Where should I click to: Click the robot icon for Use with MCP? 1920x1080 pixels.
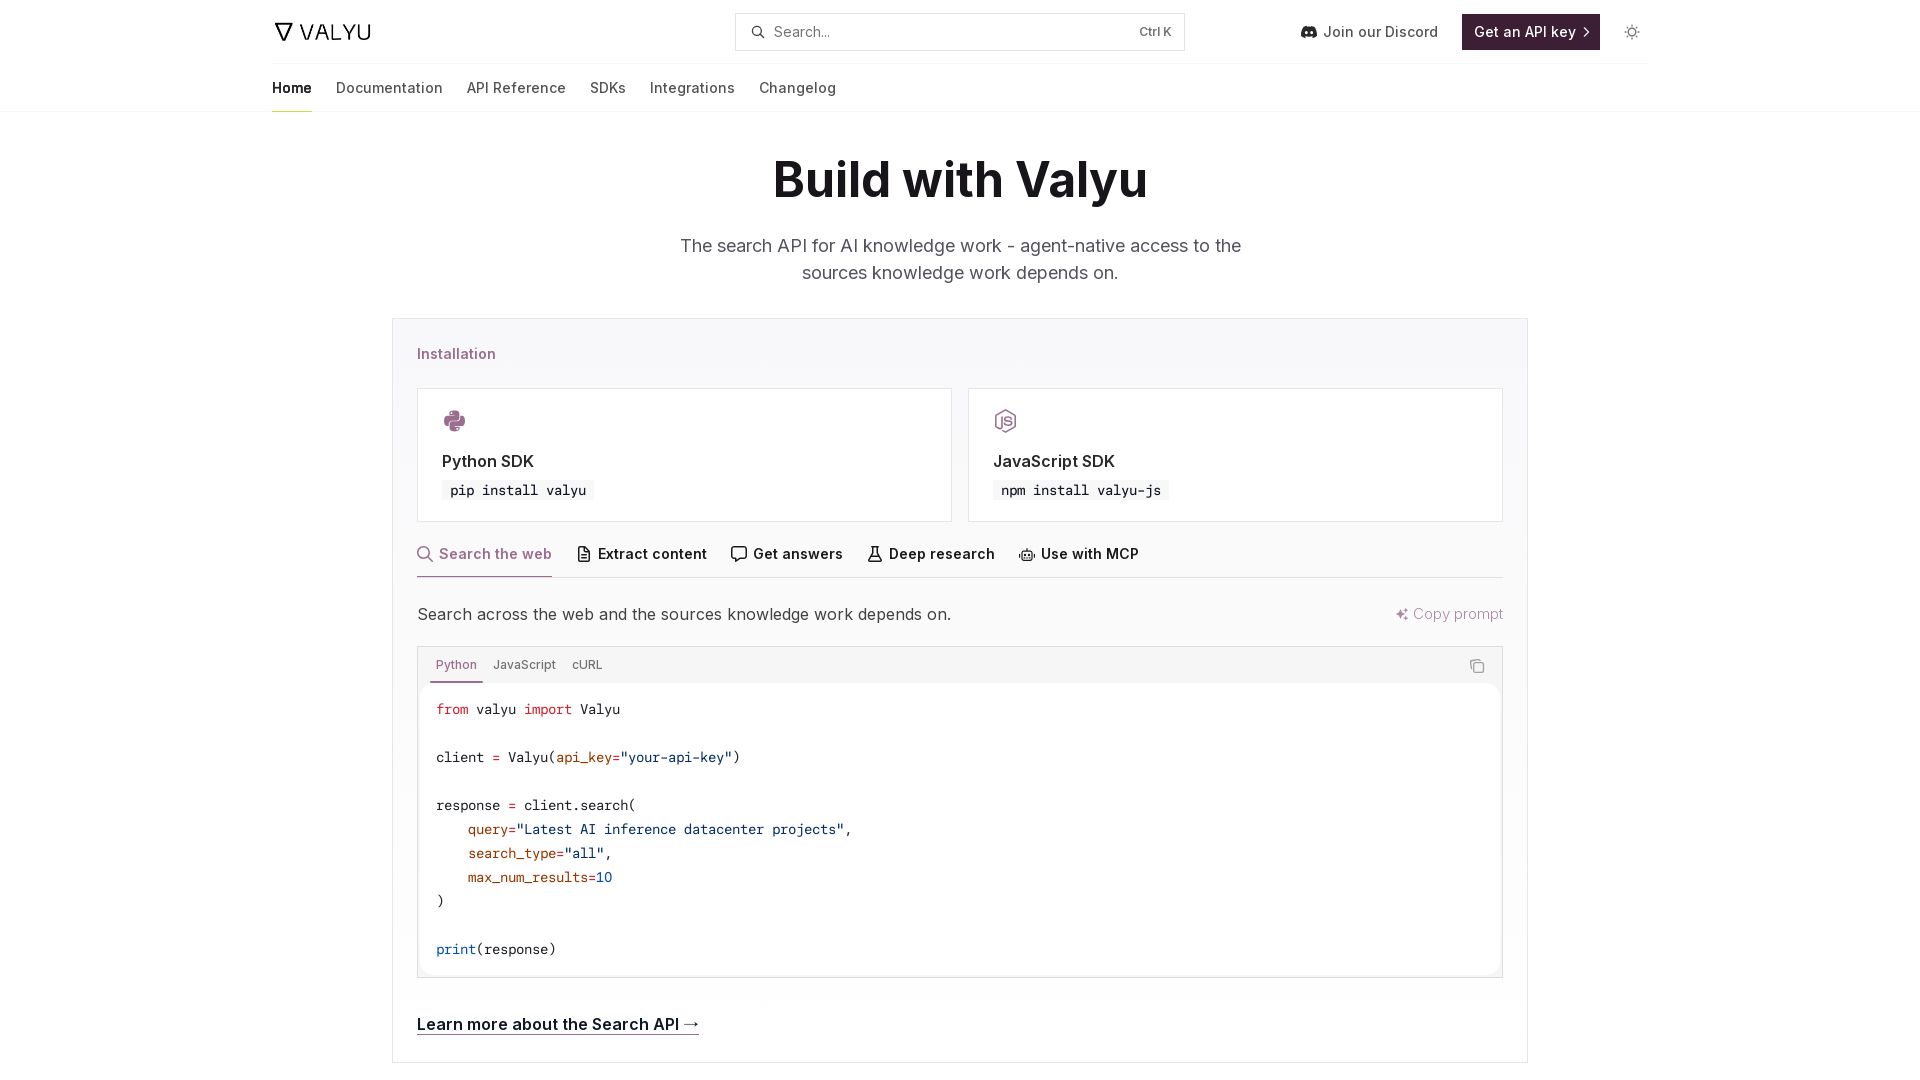tap(1027, 555)
